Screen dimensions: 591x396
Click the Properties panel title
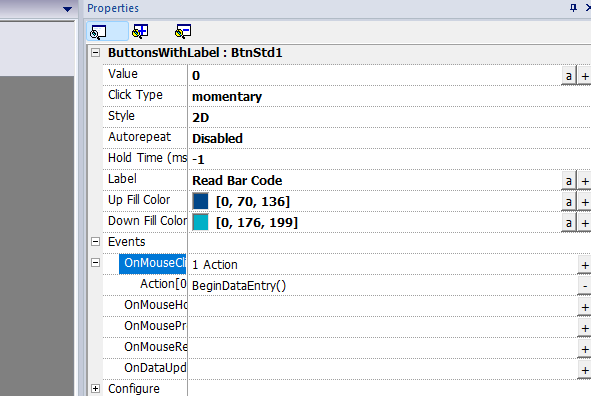(x=113, y=8)
